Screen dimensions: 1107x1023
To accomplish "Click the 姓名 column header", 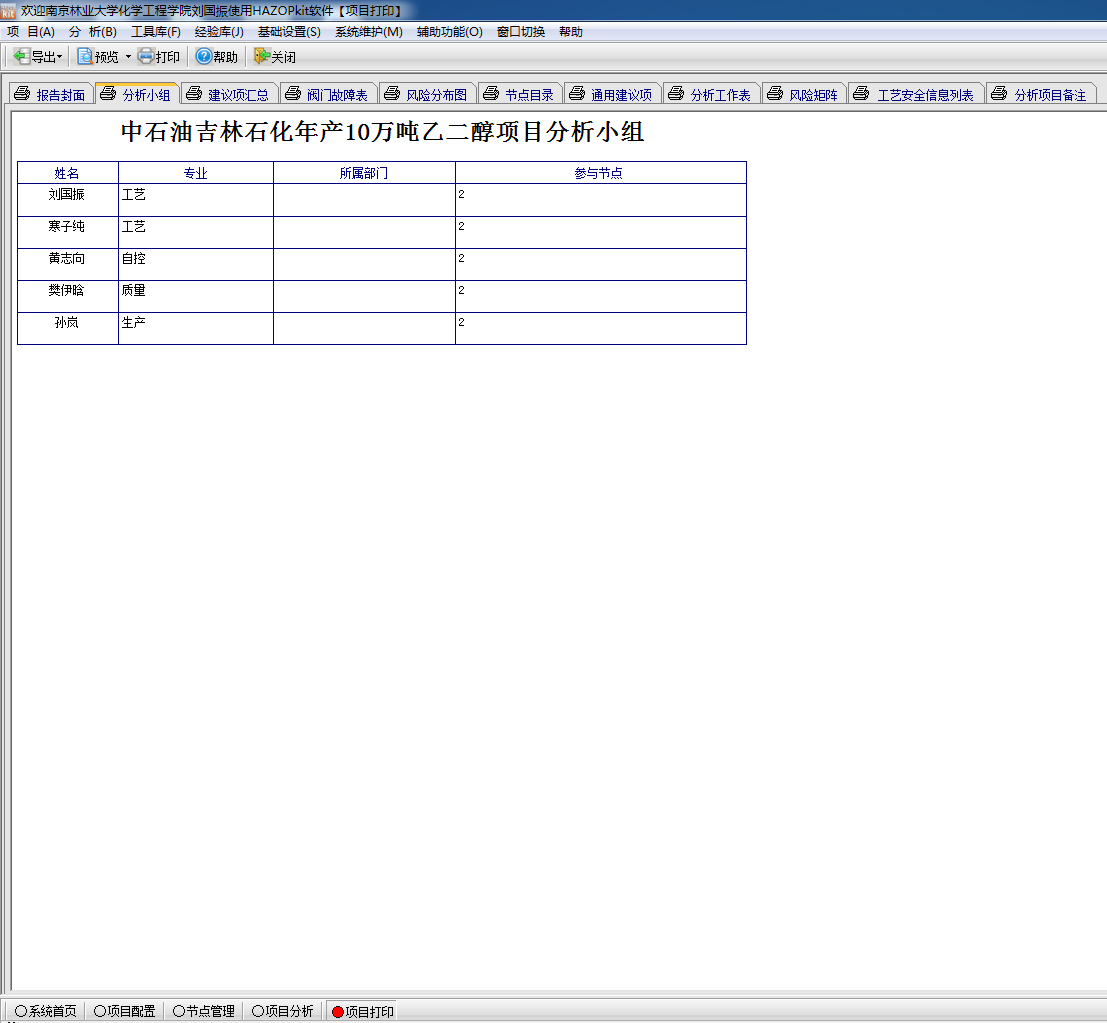I will coord(67,173).
